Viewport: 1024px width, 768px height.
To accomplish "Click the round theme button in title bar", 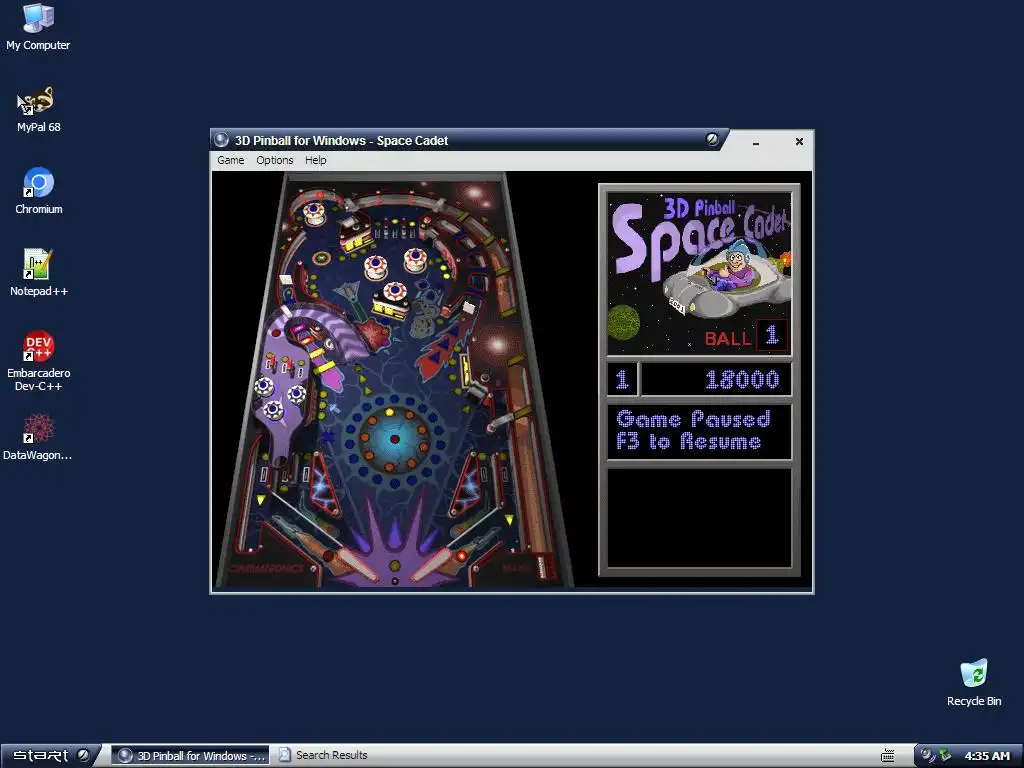I will tap(712, 139).
